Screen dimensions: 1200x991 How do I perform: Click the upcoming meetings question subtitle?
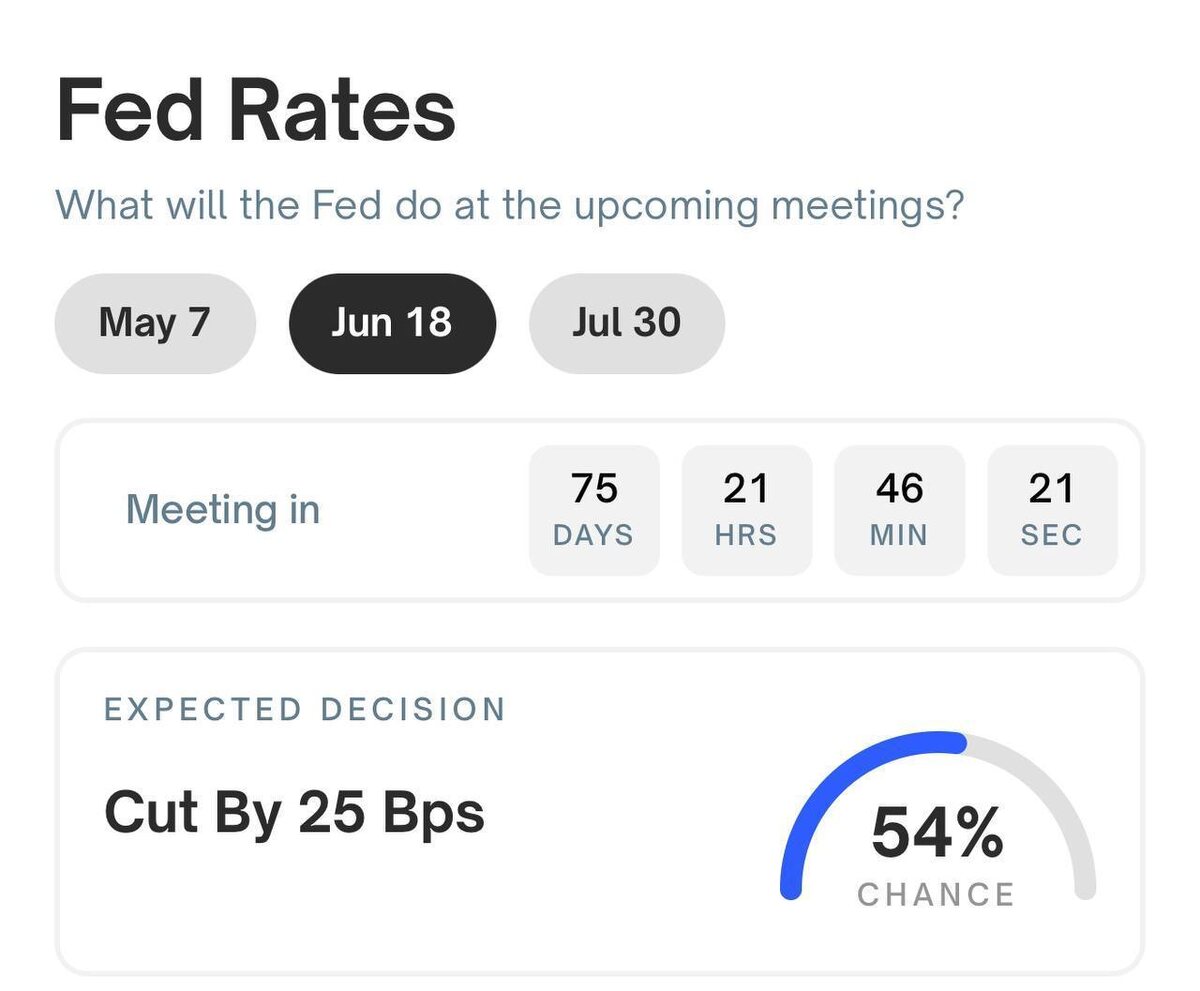[509, 205]
